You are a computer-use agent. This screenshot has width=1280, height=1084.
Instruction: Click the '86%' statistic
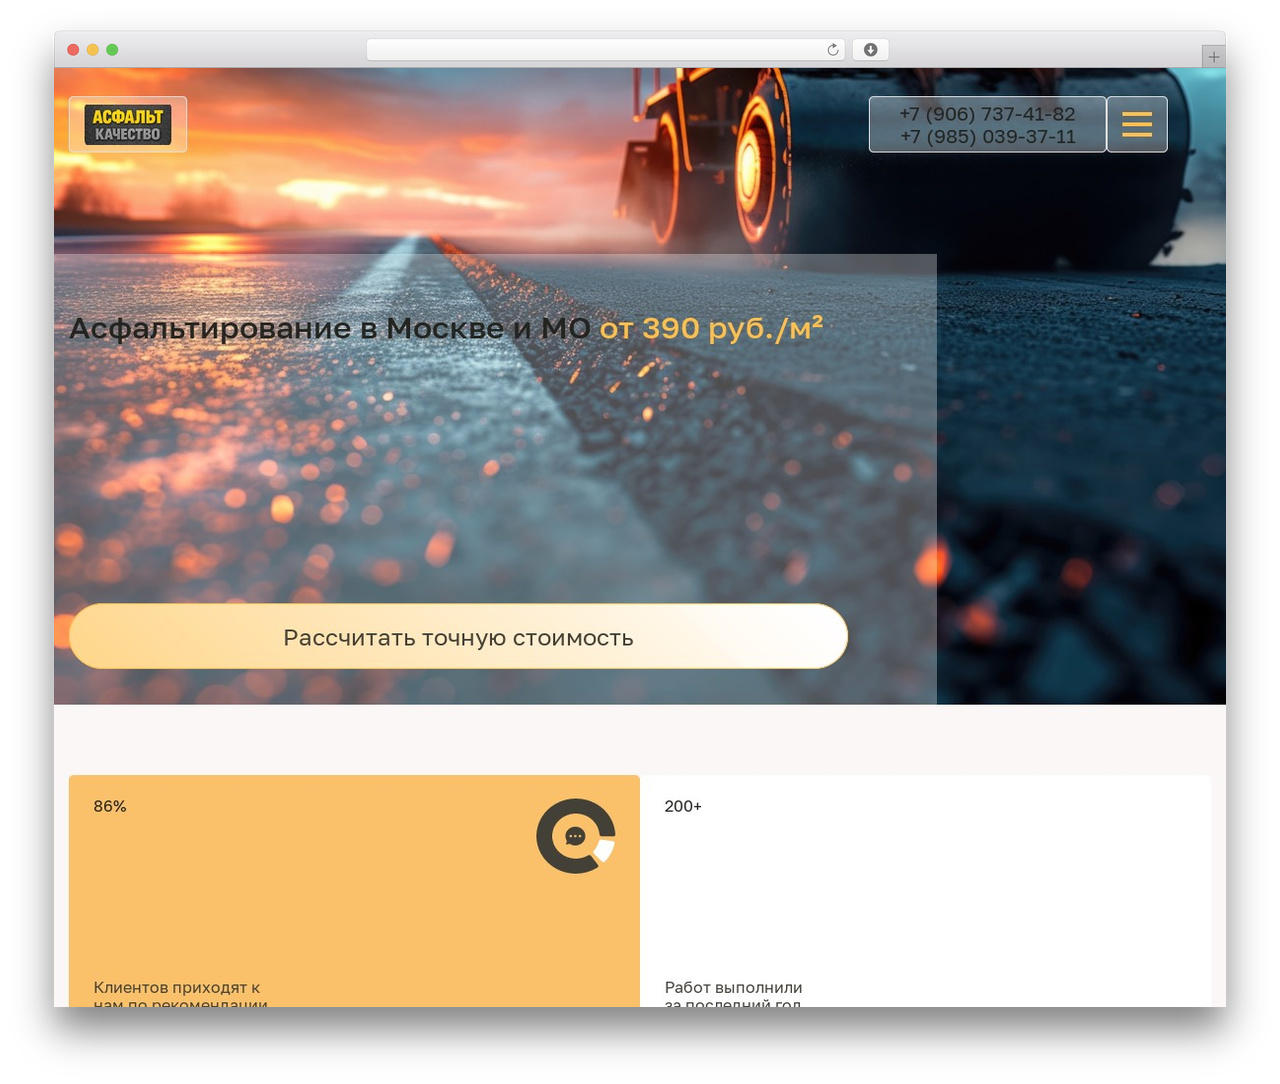tap(110, 806)
